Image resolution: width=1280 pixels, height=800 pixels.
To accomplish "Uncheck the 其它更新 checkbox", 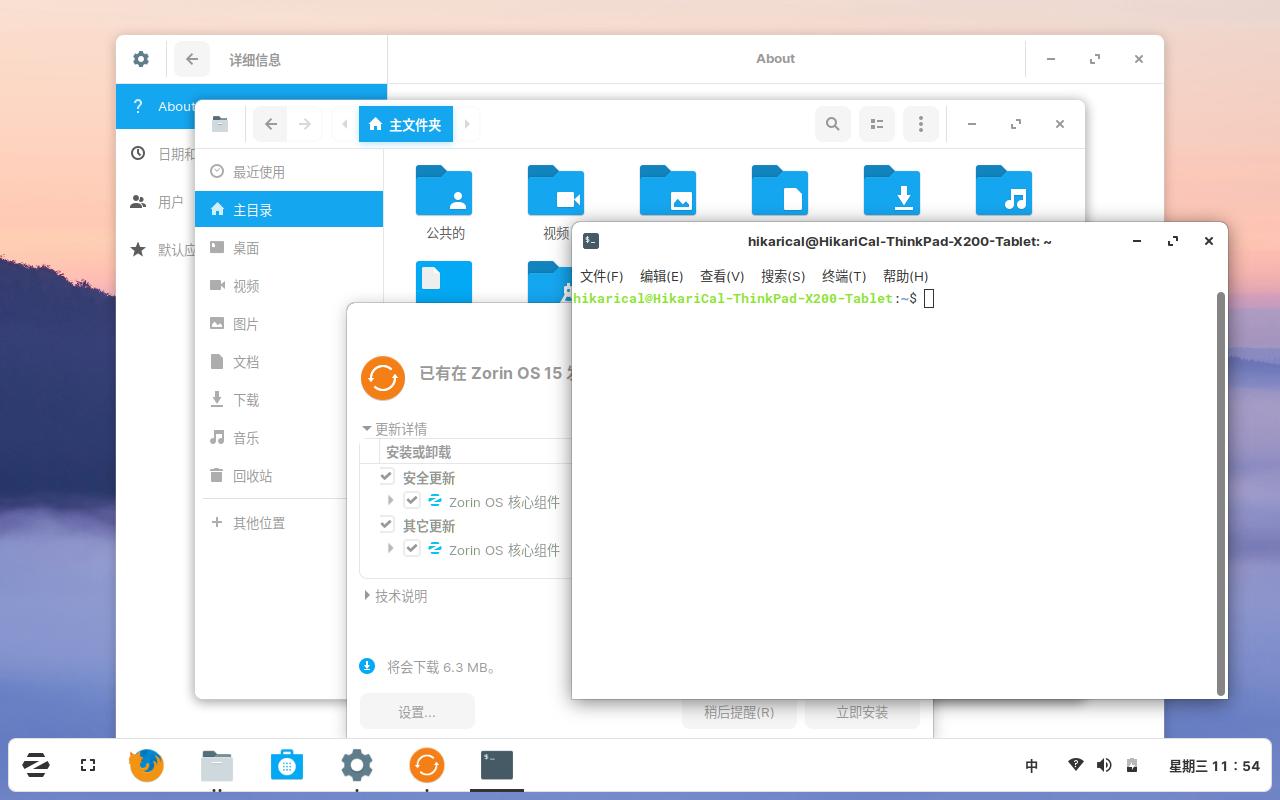I will [x=385, y=524].
